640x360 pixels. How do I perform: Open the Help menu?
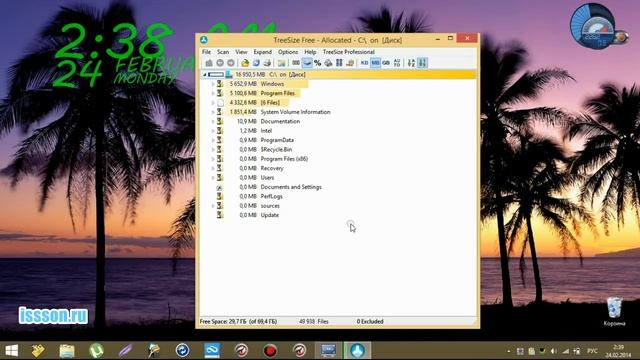click(310, 52)
